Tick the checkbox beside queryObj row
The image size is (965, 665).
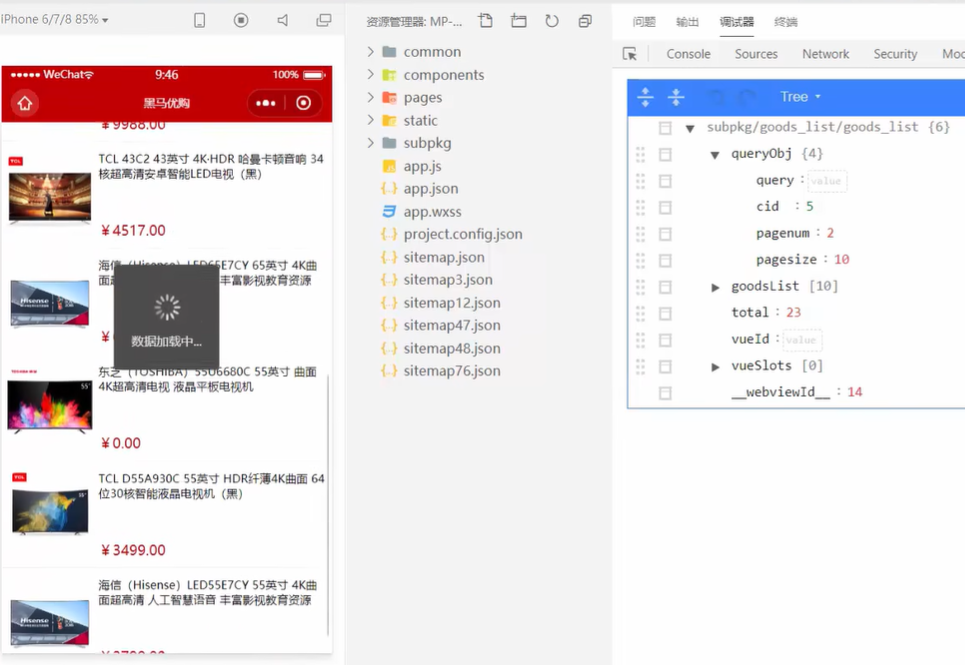click(x=665, y=154)
